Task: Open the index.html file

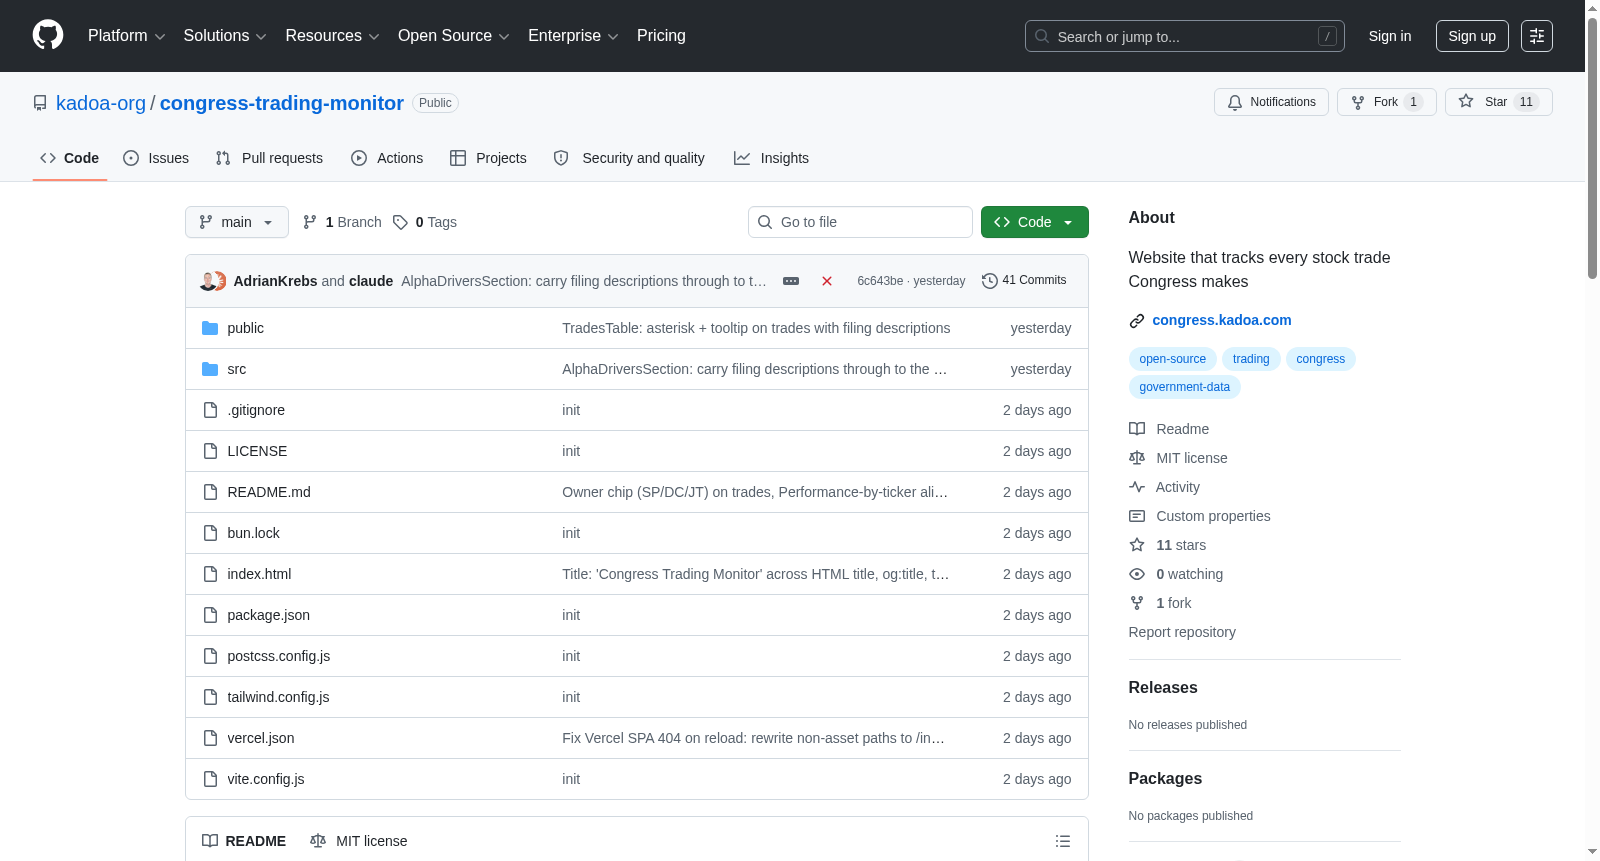Action: [259, 574]
